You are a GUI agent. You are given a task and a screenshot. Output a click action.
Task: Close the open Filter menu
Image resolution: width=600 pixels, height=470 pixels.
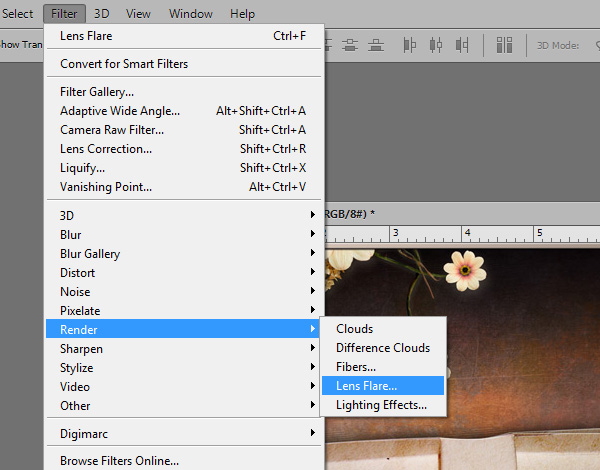64,14
